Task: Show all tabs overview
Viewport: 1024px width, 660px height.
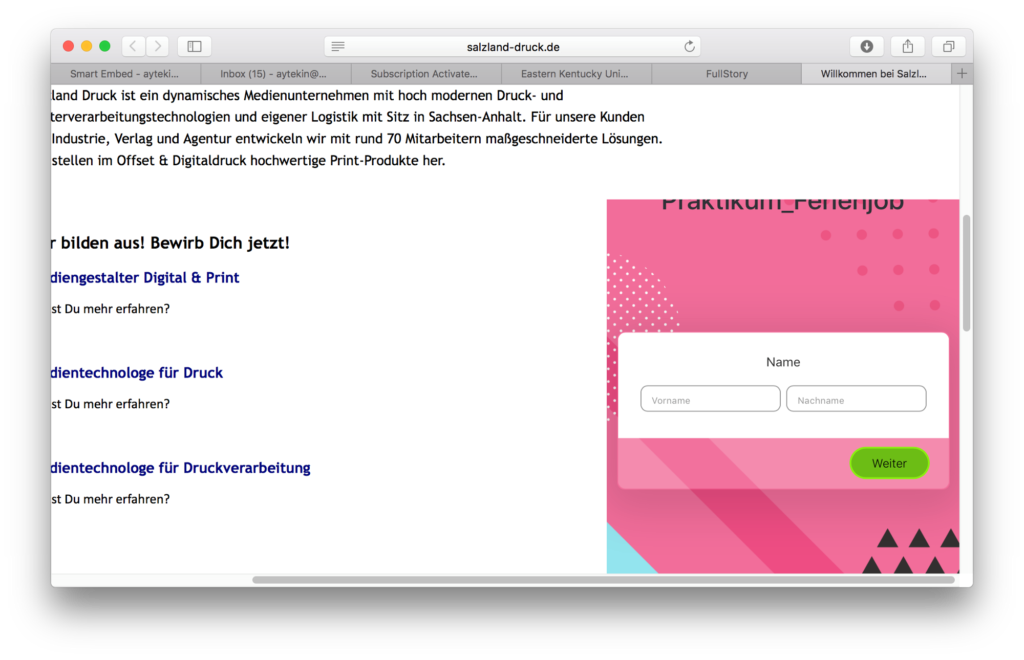Action: coord(948,46)
